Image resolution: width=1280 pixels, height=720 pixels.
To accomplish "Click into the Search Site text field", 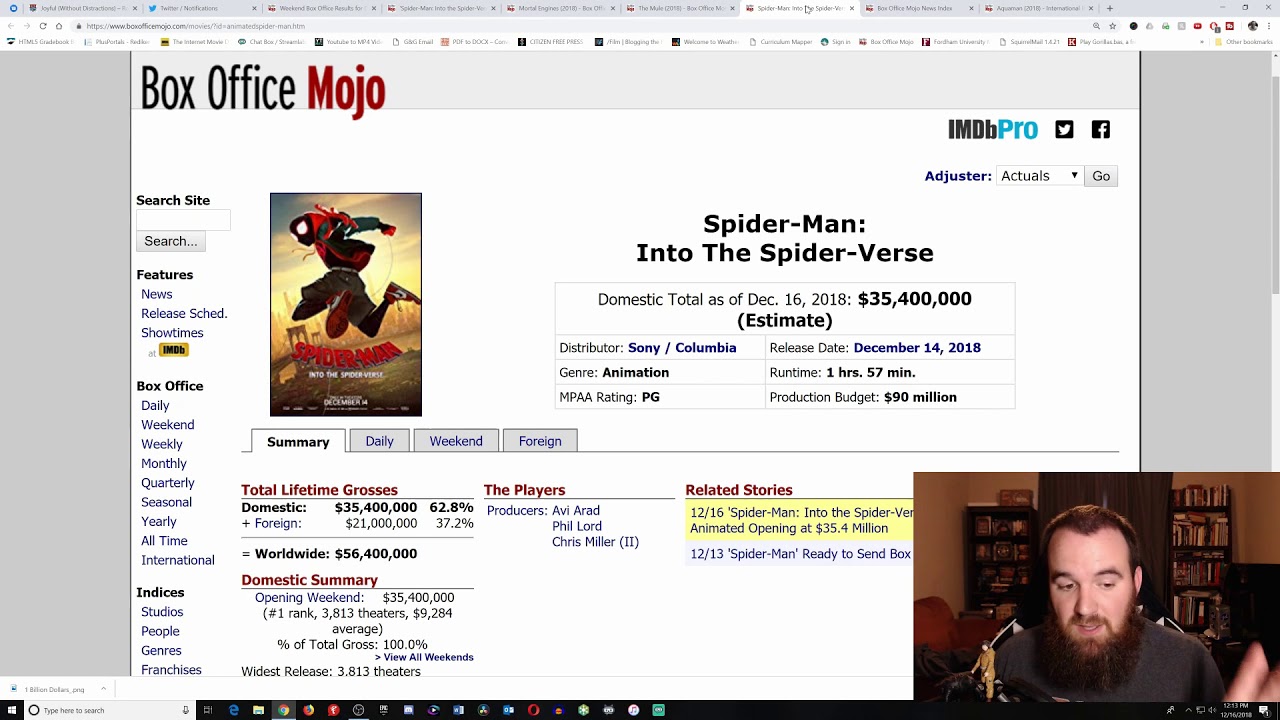I will [x=183, y=219].
